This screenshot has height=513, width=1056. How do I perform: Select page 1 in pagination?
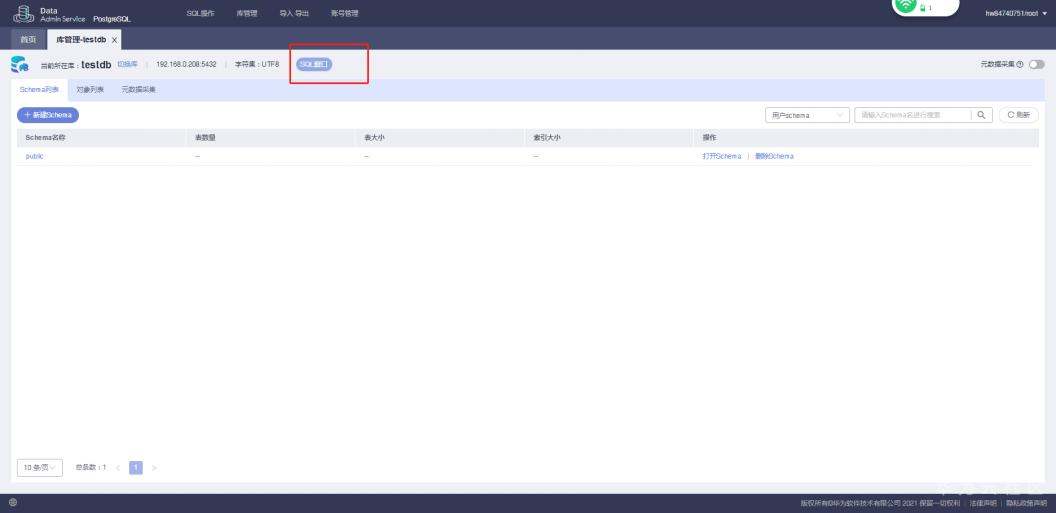[x=135, y=468]
